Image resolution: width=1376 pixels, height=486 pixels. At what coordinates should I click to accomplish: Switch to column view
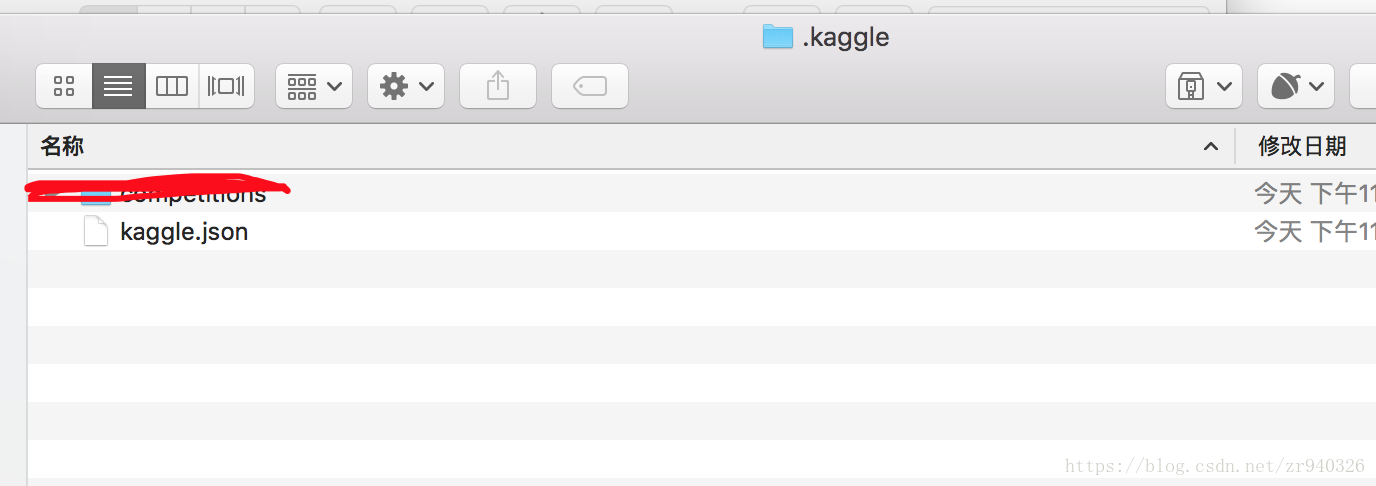172,86
